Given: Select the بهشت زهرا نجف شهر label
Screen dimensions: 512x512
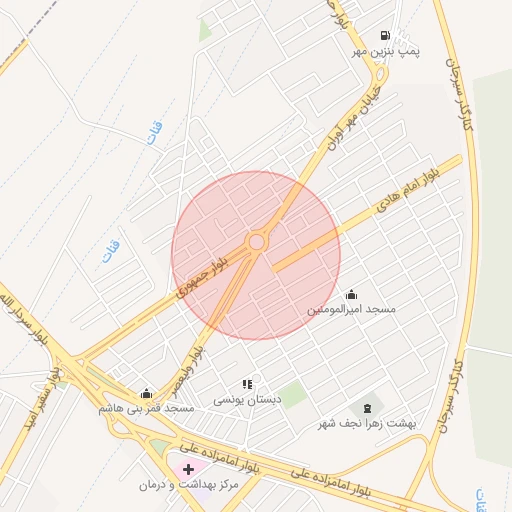Looking at the screenshot, I should coord(367,424).
